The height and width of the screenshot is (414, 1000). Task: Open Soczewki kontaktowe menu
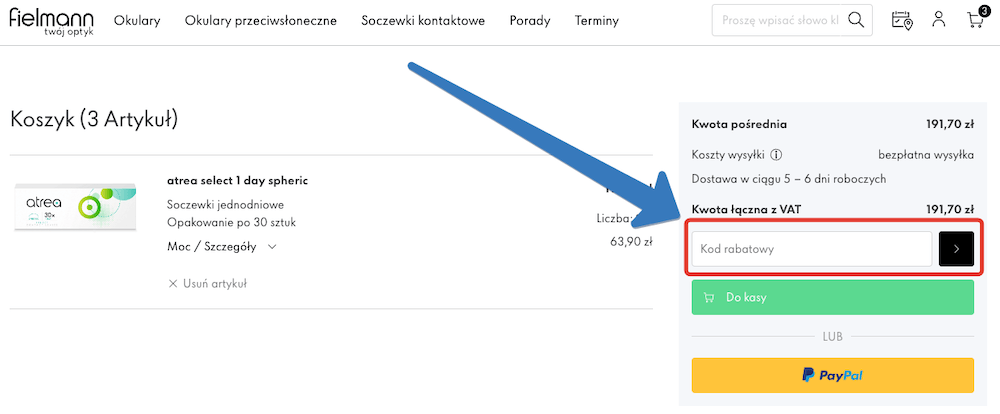coord(423,21)
